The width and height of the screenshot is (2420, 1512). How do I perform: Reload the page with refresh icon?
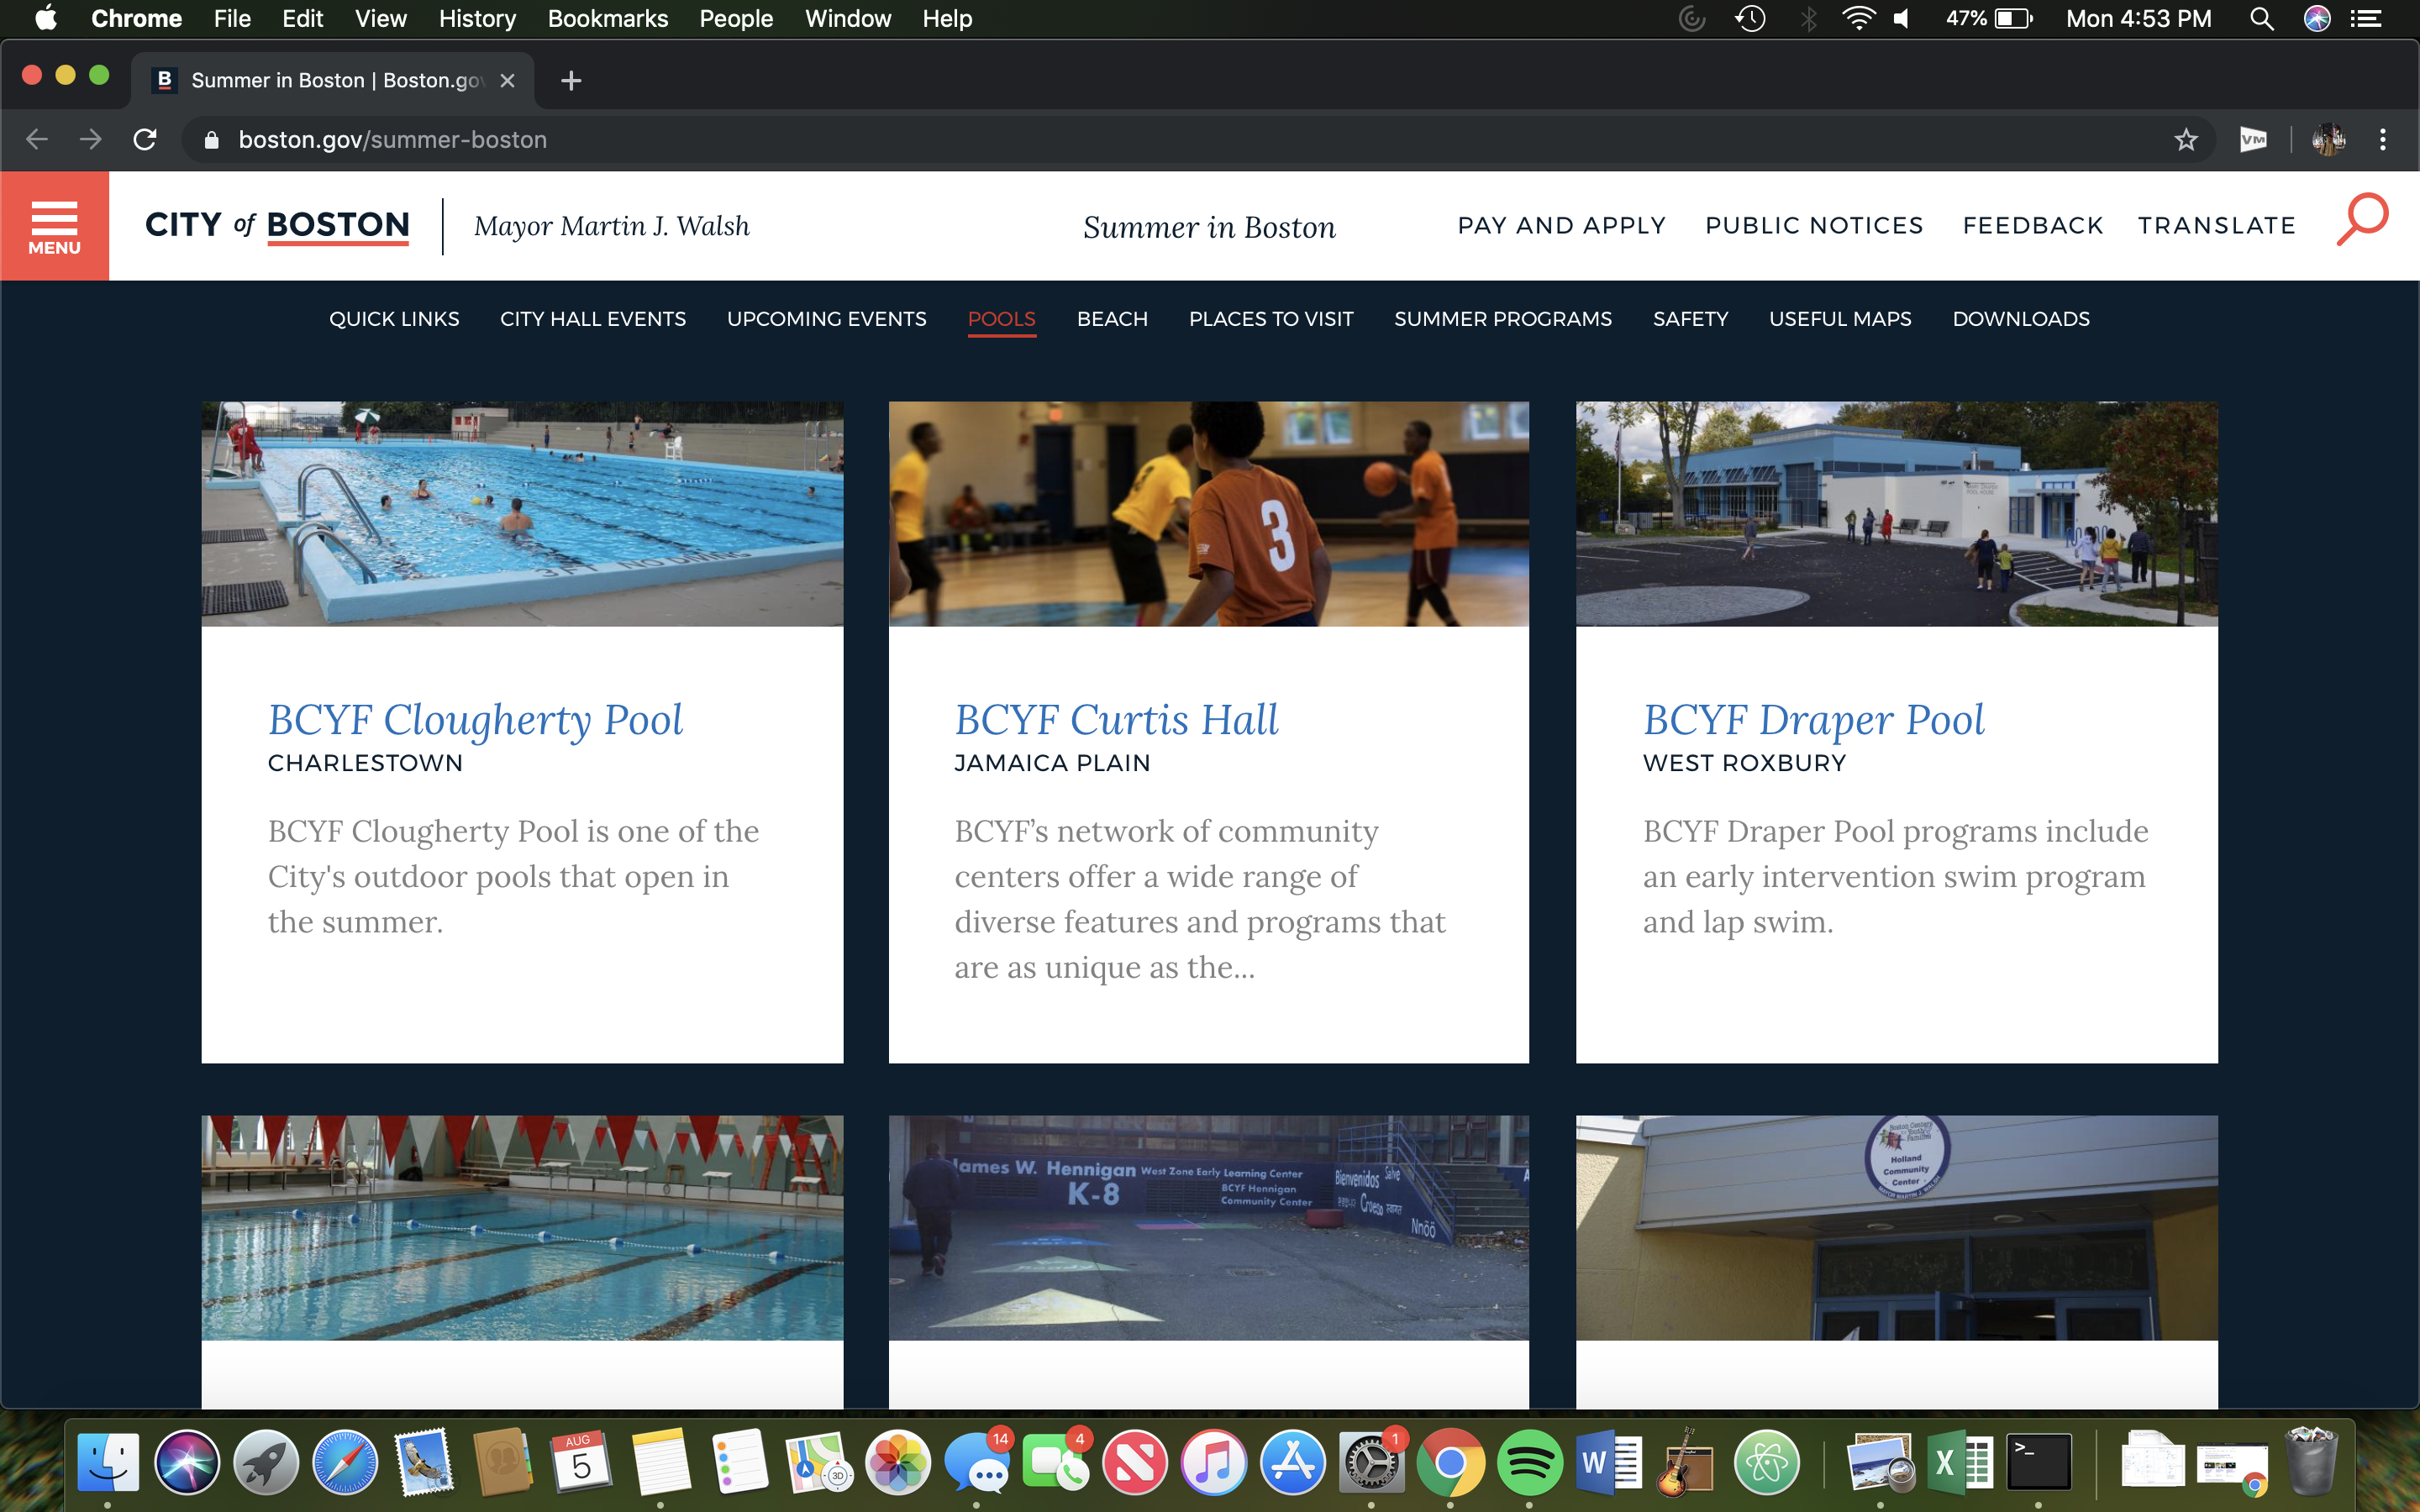pos(145,140)
